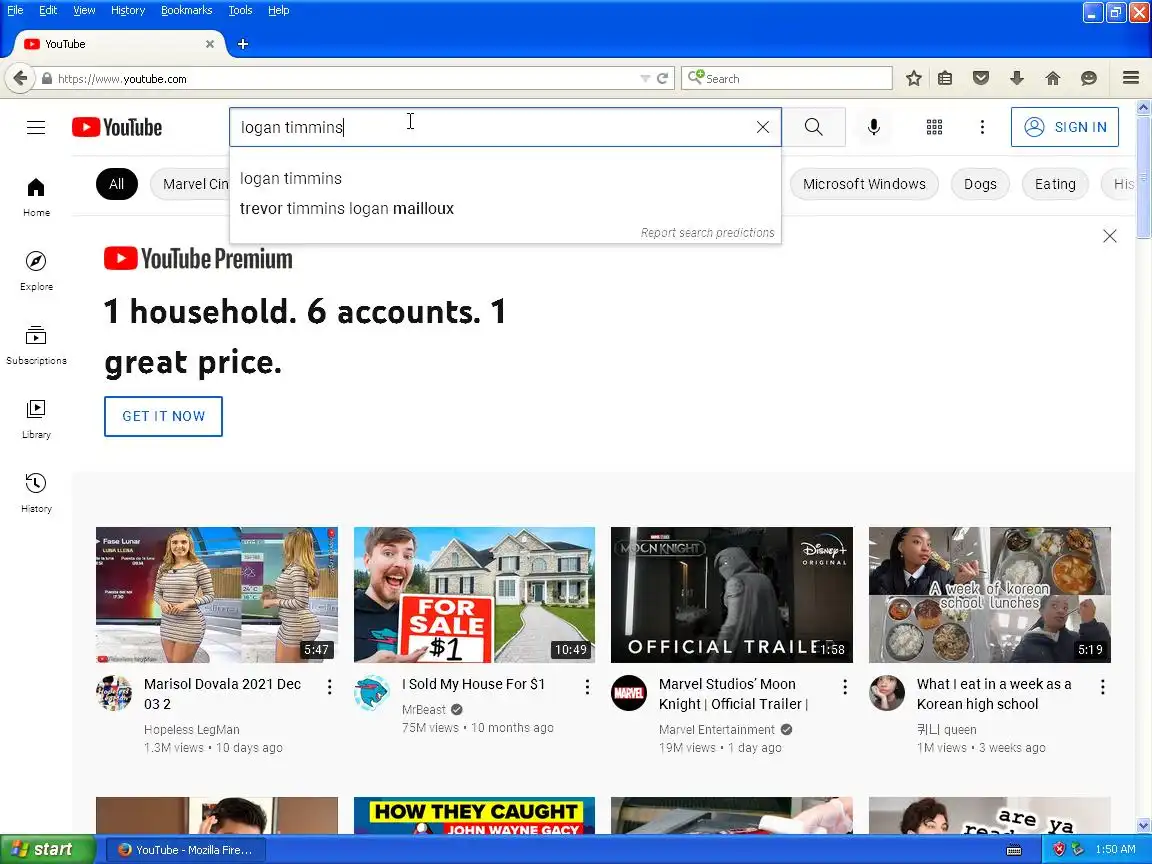The height and width of the screenshot is (864, 1152).
Task: Close the YouTube browser tab
Action: click(209, 44)
